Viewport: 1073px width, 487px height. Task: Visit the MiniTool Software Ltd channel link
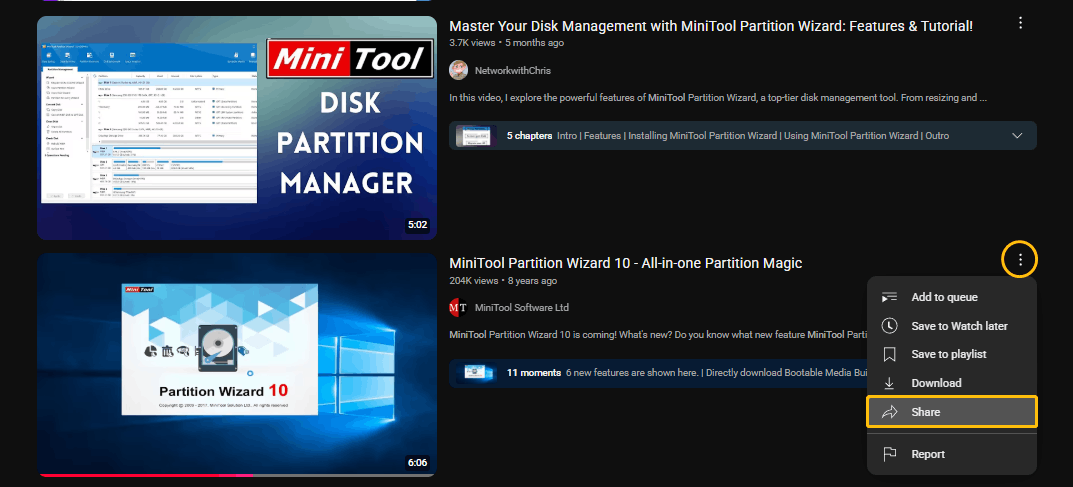[521, 308]
